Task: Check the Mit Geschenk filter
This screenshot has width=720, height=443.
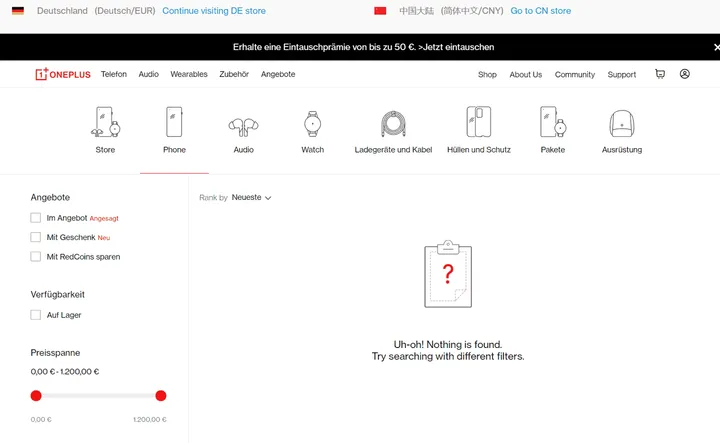Action: [x=36, y=237]
